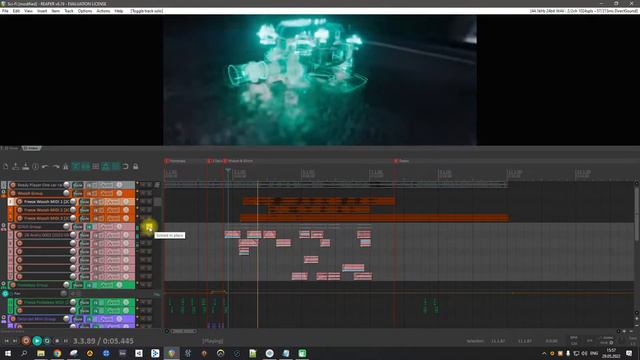Open the Actions menu
This screenshot has width=640, height=360.
click(103, 11)
